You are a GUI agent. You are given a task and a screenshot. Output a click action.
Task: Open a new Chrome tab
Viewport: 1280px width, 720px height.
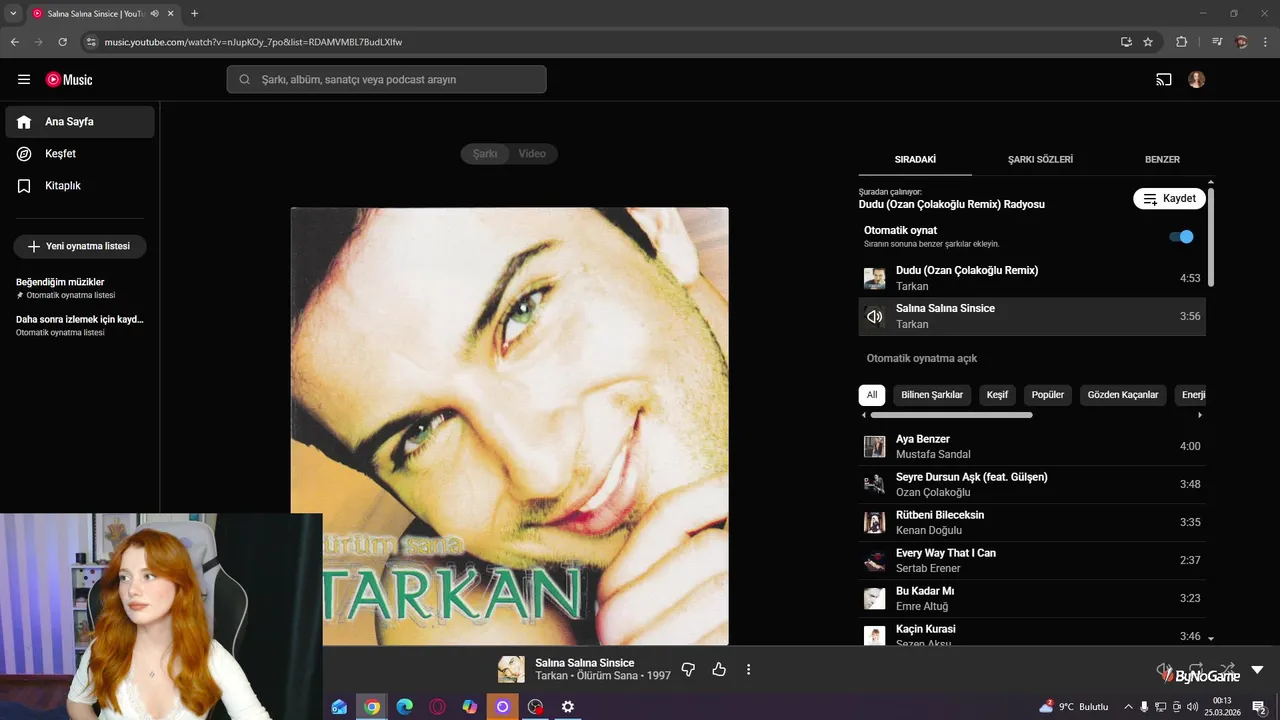tap(194, 13)
